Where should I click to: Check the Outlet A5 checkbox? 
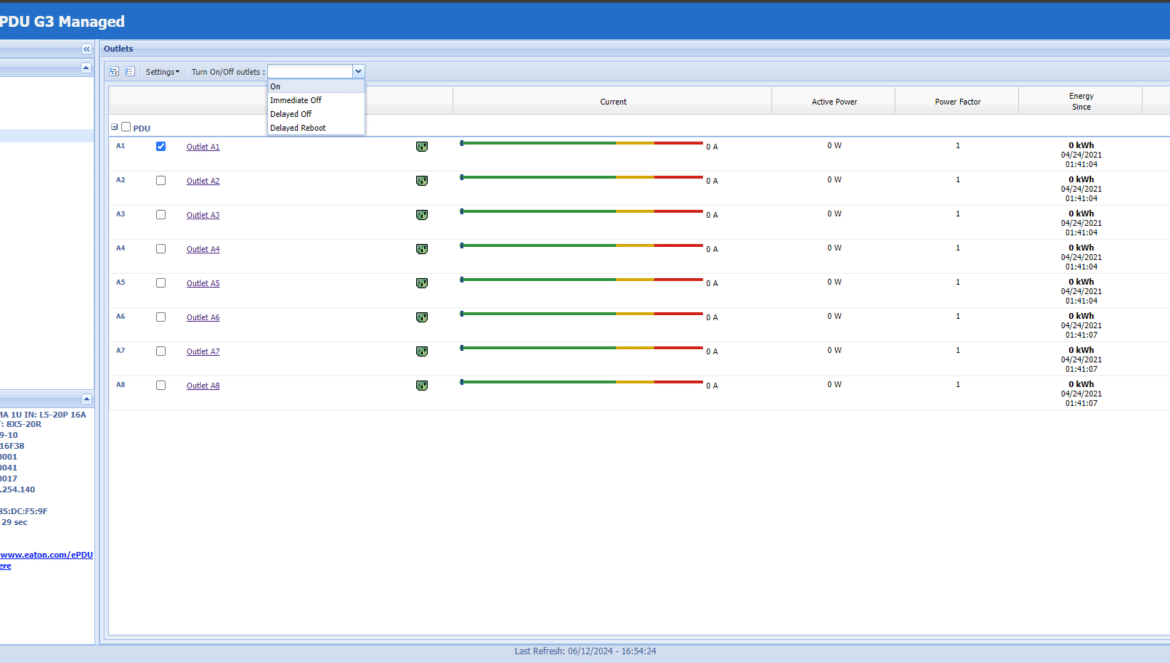coord(160,283)
